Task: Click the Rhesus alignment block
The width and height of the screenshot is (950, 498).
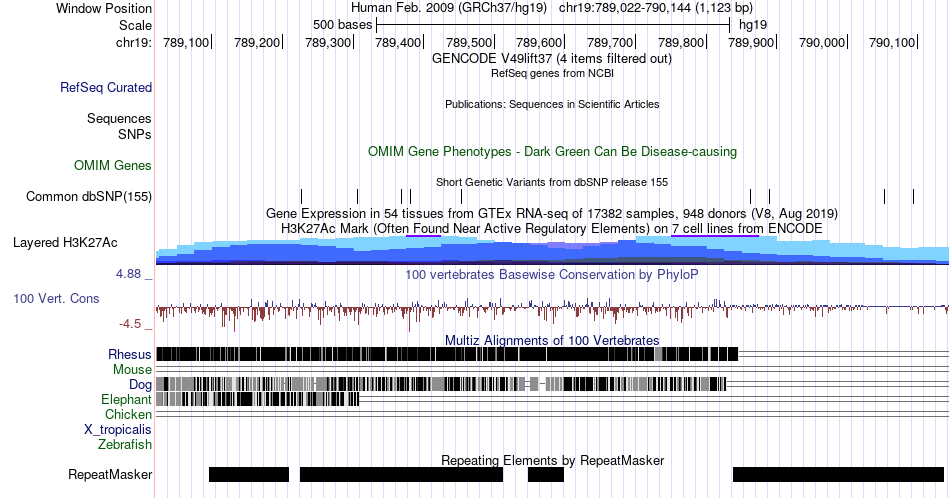Action: pos(447,354)
